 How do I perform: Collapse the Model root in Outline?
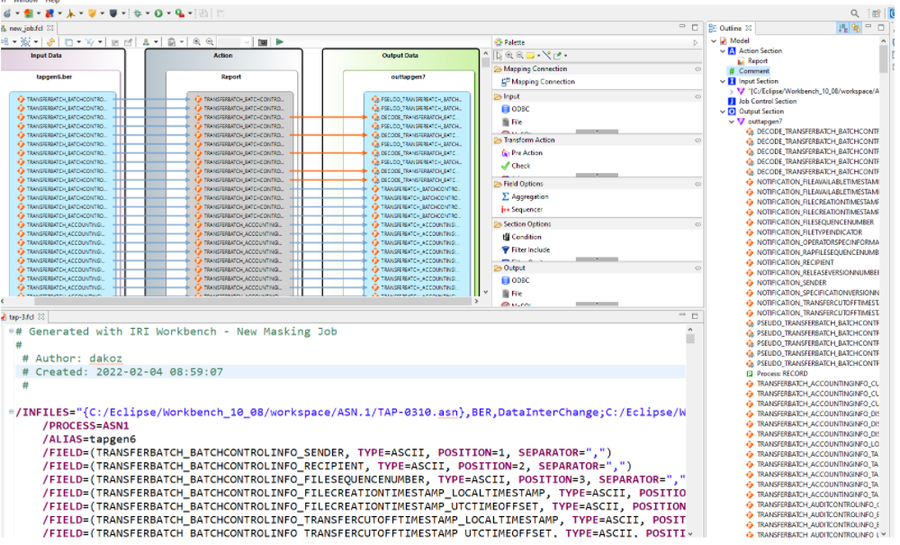[714, 41]
